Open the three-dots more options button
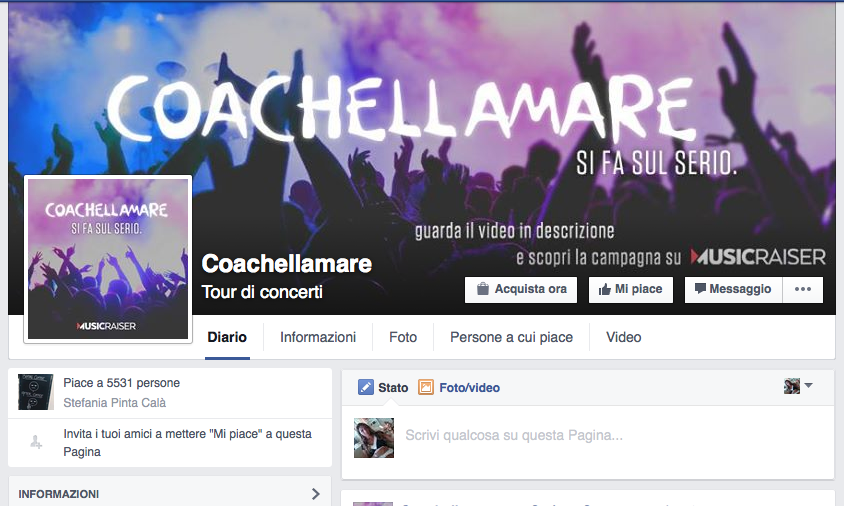Image resolution: width=844 pixels, height=506 pixels. [803, 290]
